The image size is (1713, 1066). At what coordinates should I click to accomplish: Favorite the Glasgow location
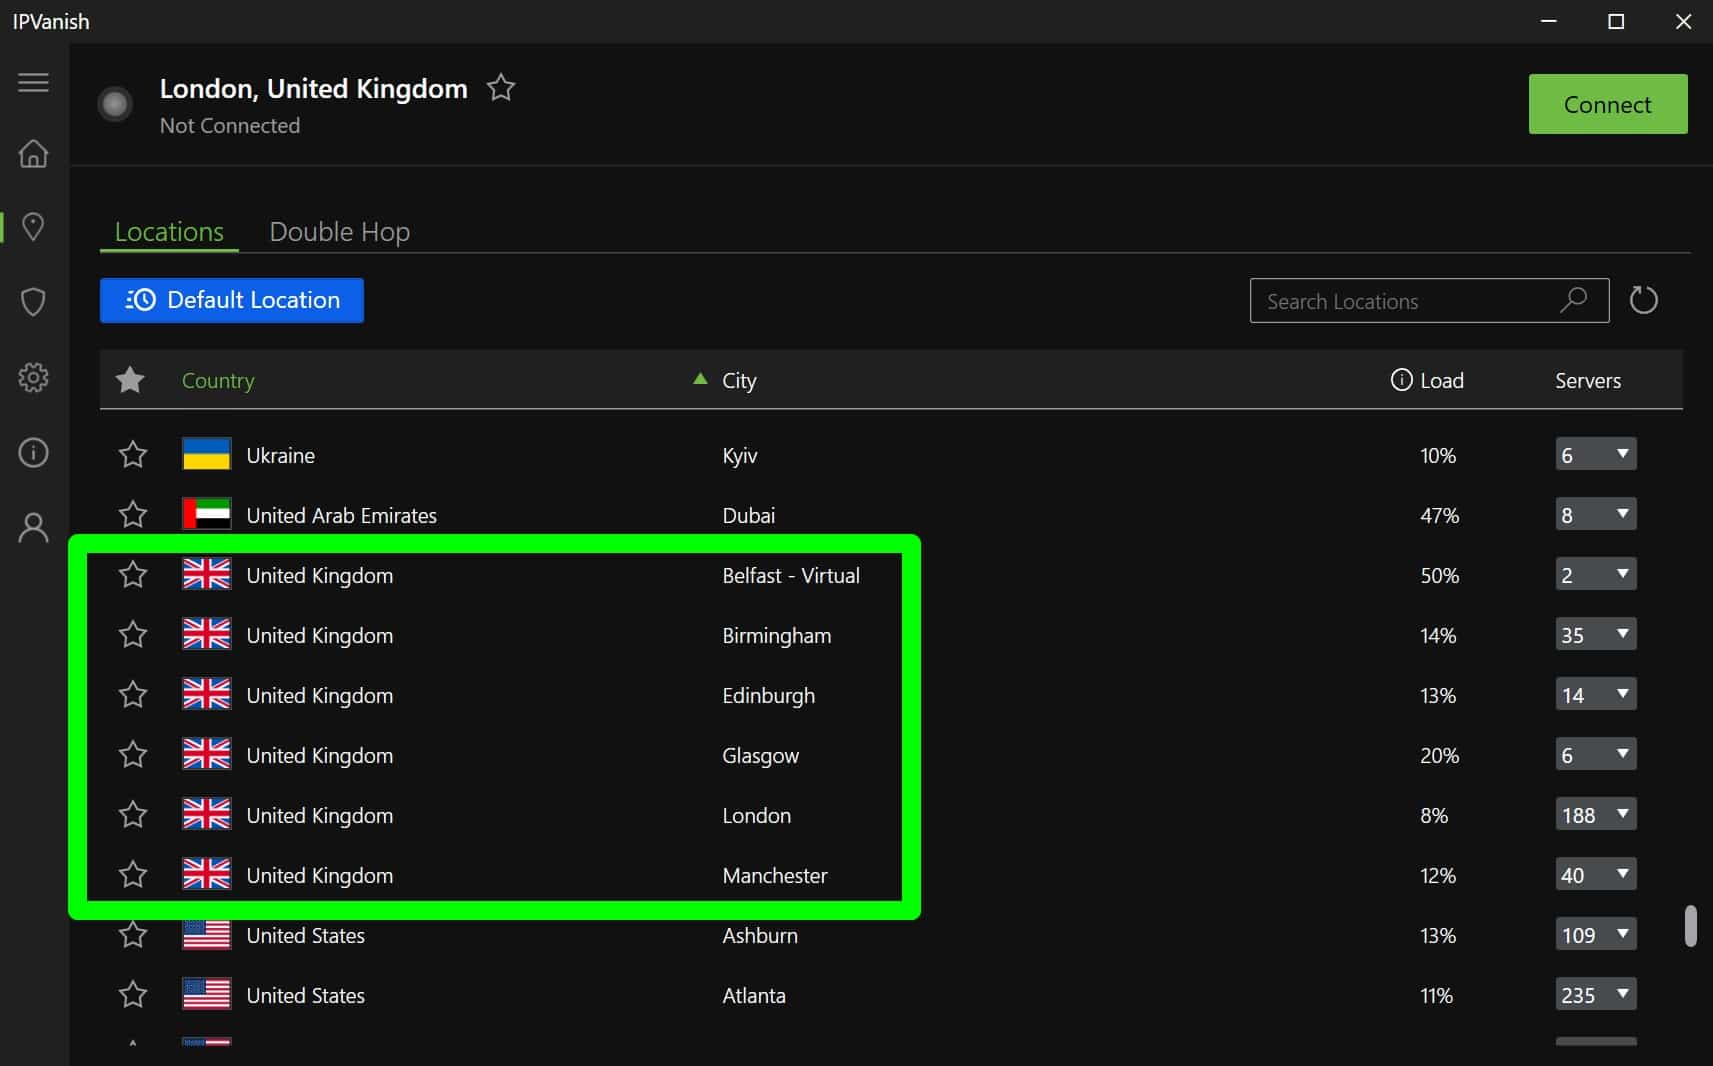tap(133, 755)
